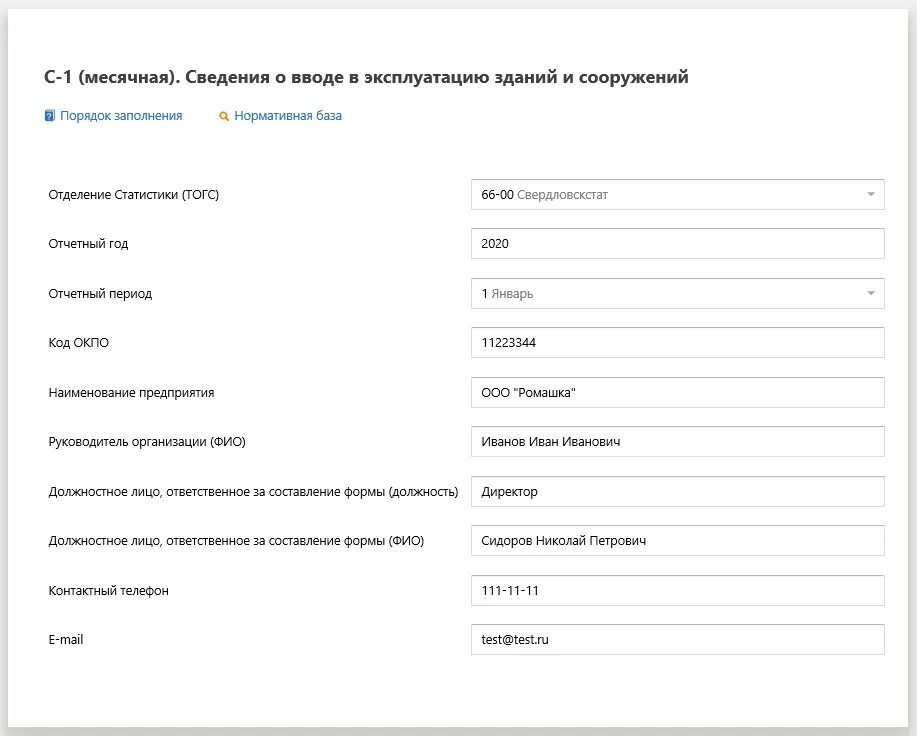Click the Должностное лицо (ФИО) label
Screen dimensions: 917x736
click(x=236, y=541)
